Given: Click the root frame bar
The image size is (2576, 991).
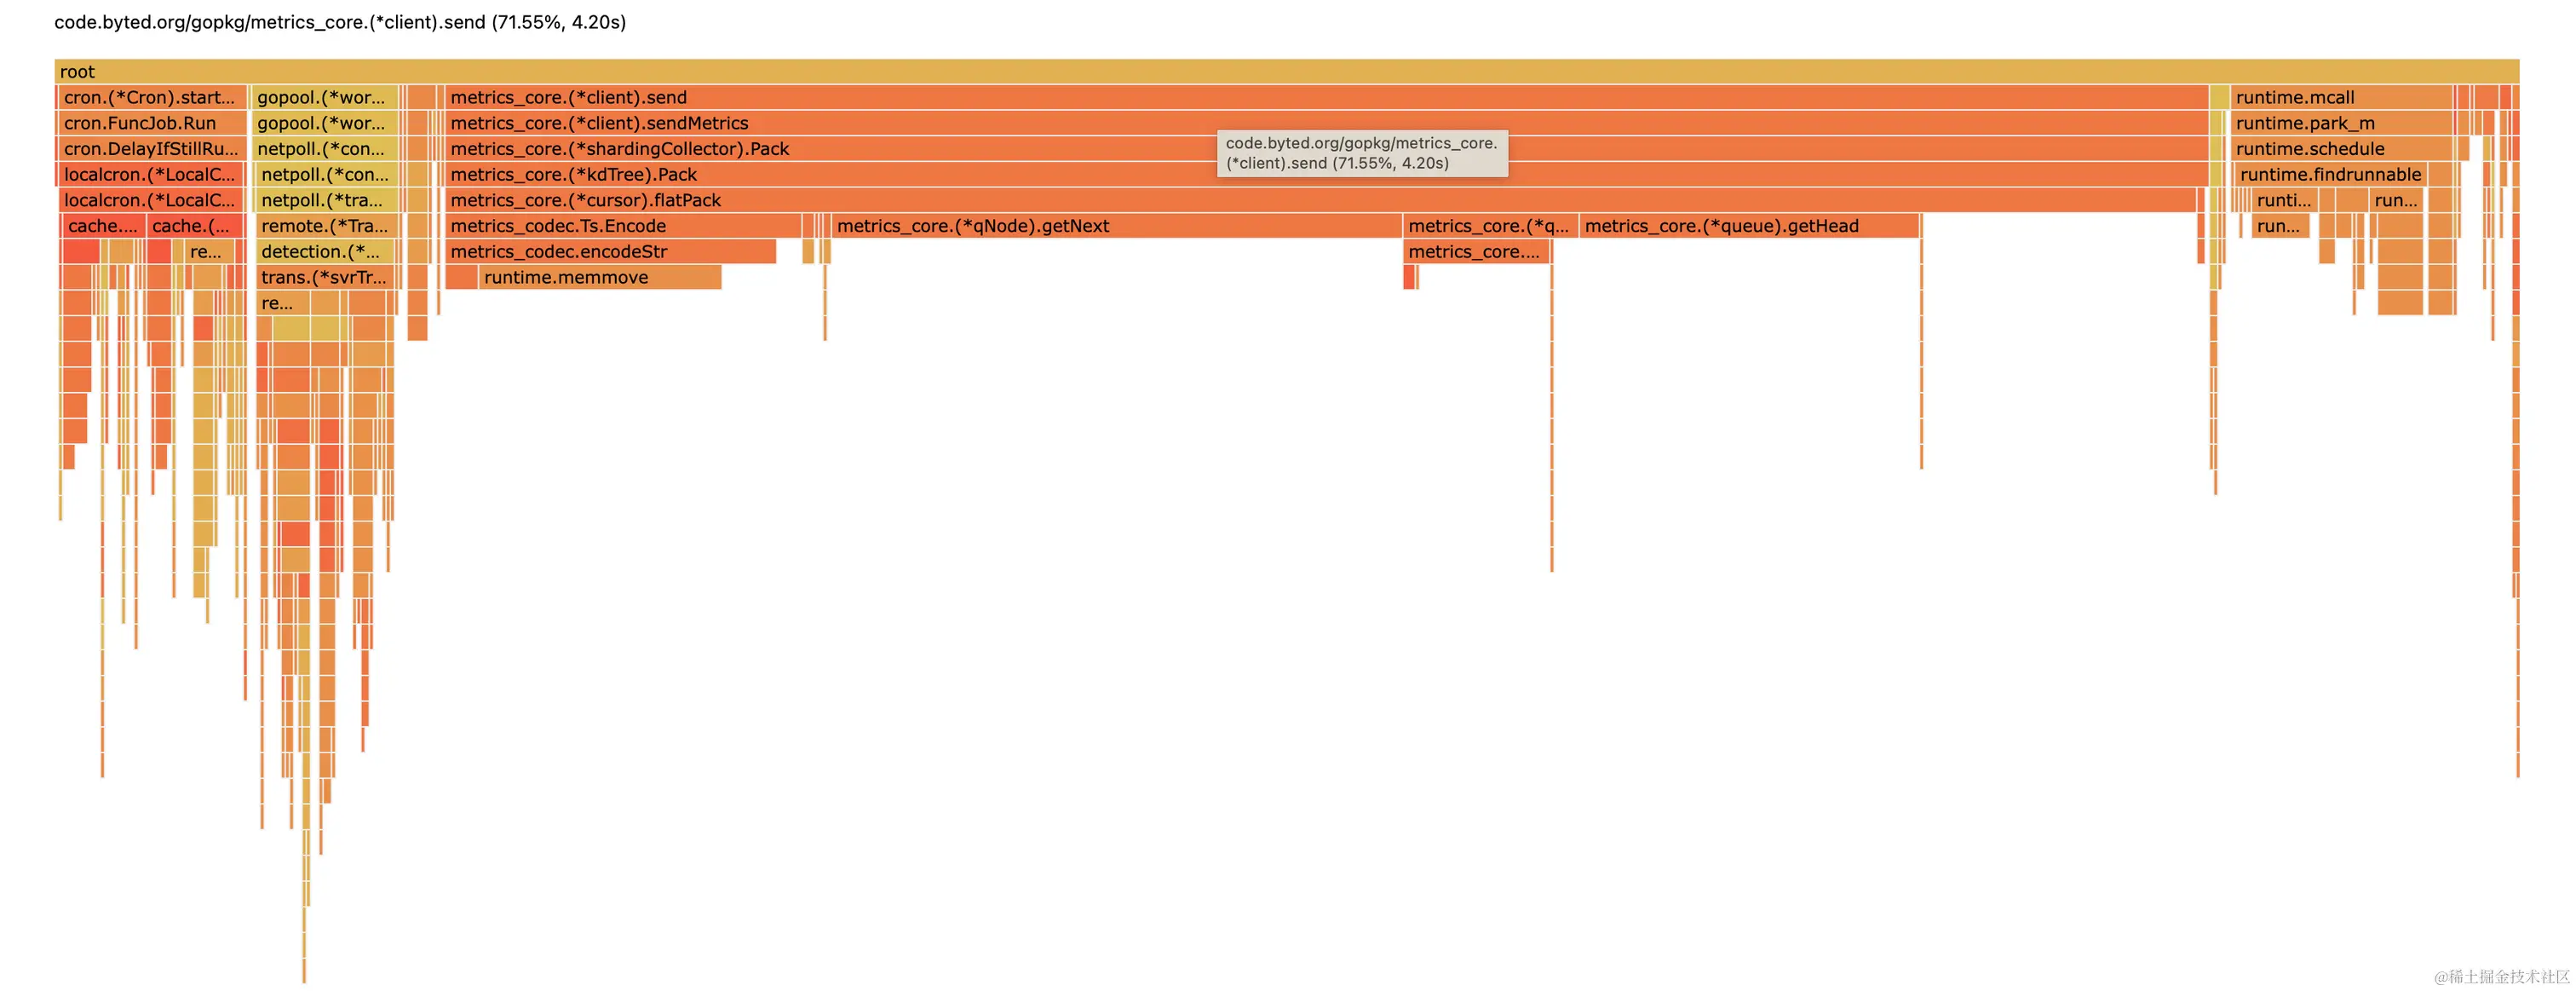Looking at the screenshot, I should point(1286,71).
